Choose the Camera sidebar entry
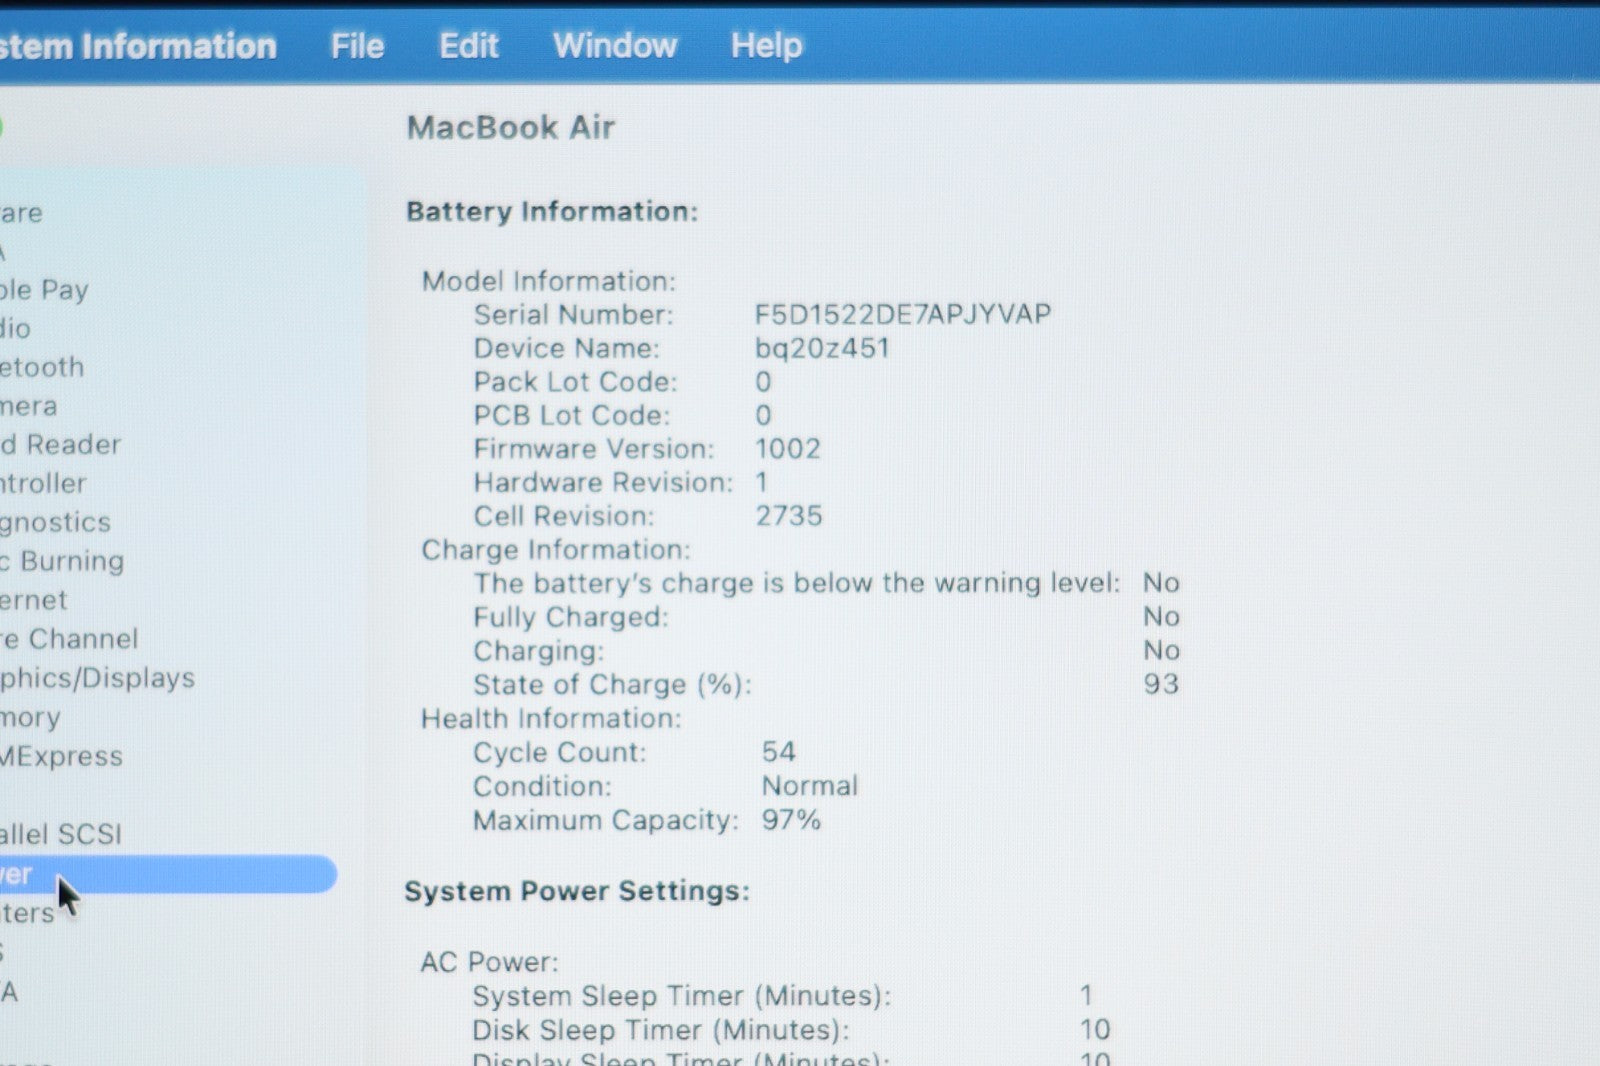The height and width of the screenshot is (1066, 1600). click(29, 406)
